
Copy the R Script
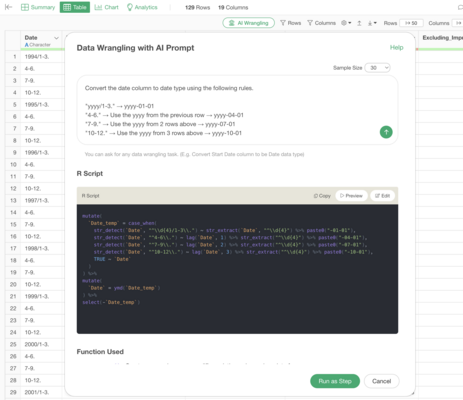pyautogui.click(x=322, y=196)
